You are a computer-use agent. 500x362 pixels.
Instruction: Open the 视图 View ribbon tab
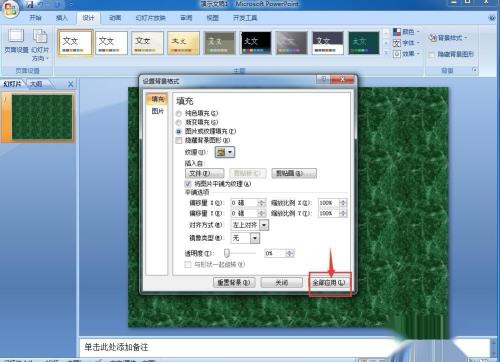tap(213, 18)
